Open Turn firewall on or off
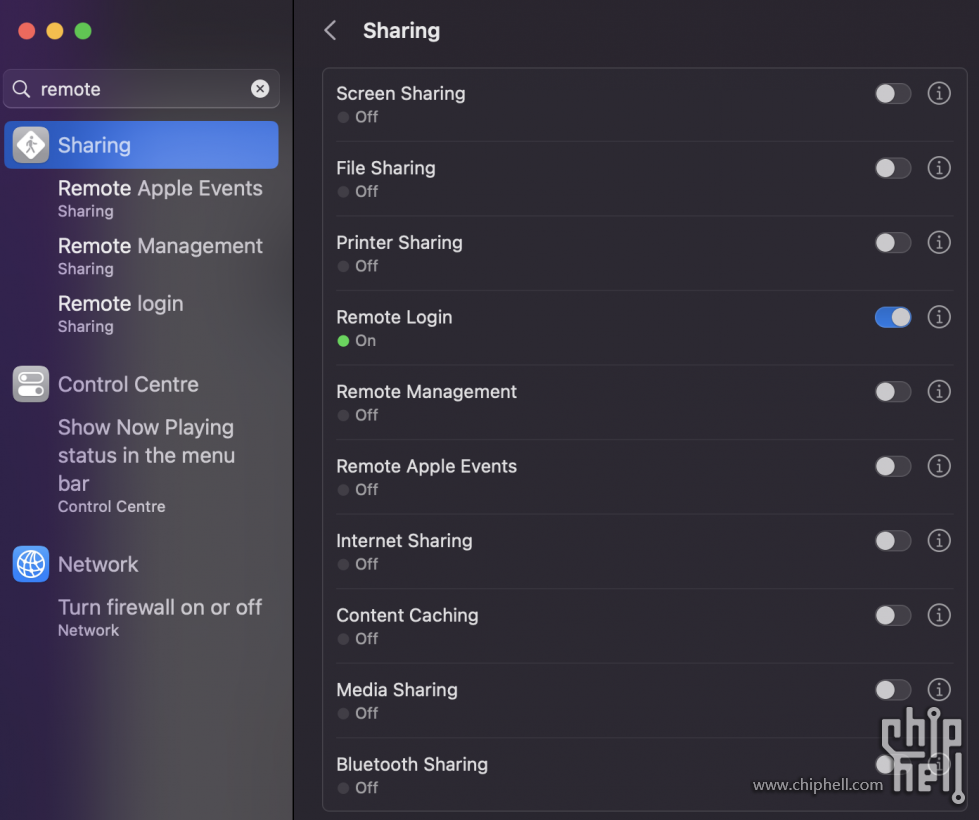The width and height of the screenshot is (979, 820). coord(160,607)
